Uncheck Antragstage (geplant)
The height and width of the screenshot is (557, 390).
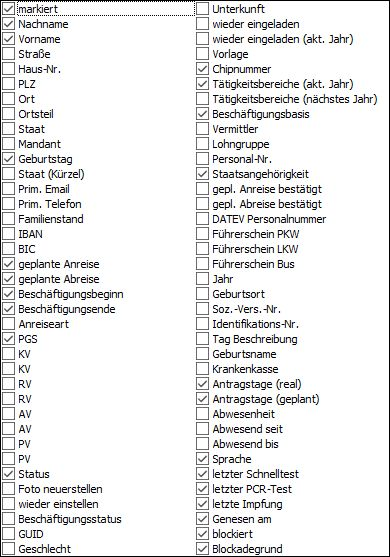(x=202, y=399)
